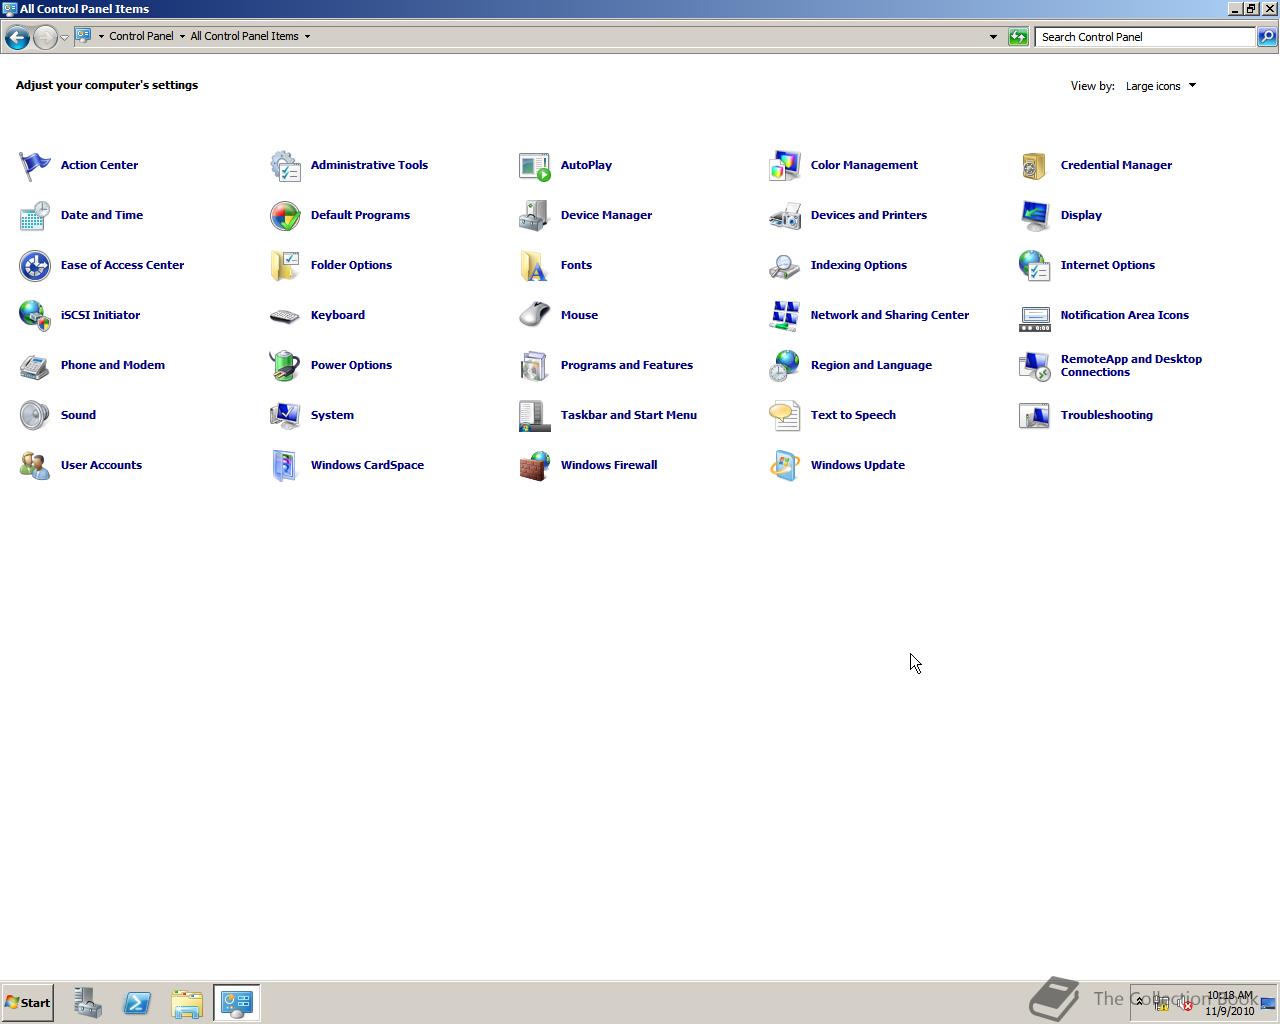
Task: Open the Display monitor icon
Action: [1035, 215]
